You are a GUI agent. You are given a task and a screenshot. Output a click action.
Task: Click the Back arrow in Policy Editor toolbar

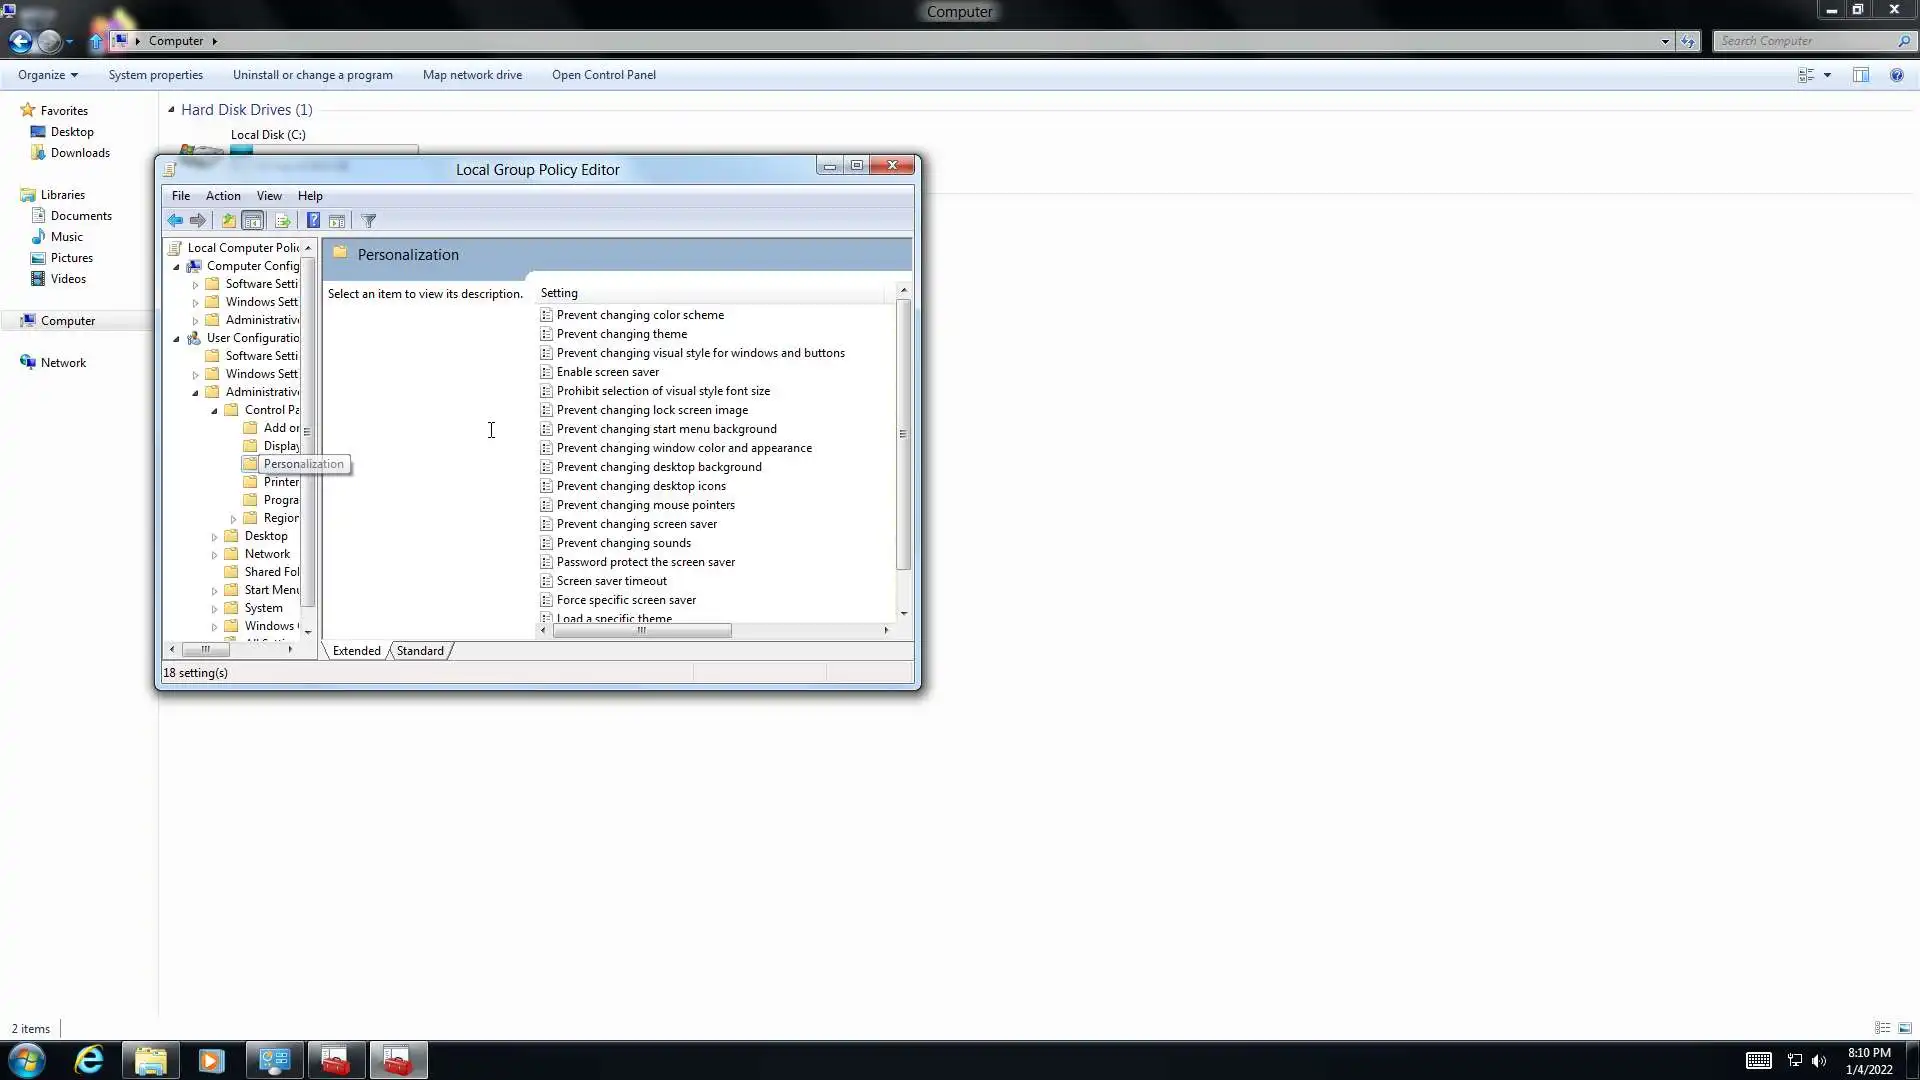pos(175,221)
